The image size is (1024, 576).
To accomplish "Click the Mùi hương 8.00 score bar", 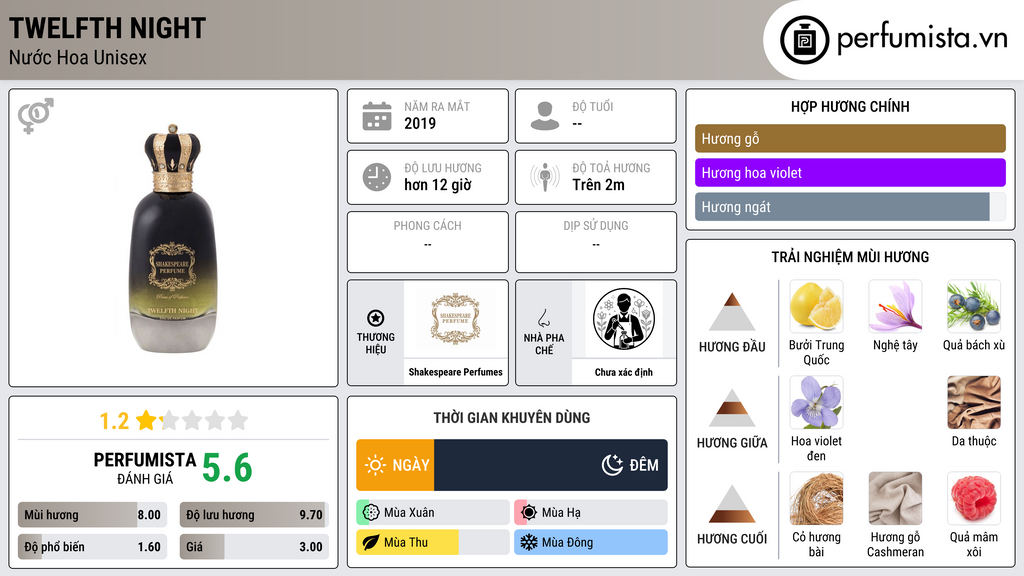I will (92, 515).
